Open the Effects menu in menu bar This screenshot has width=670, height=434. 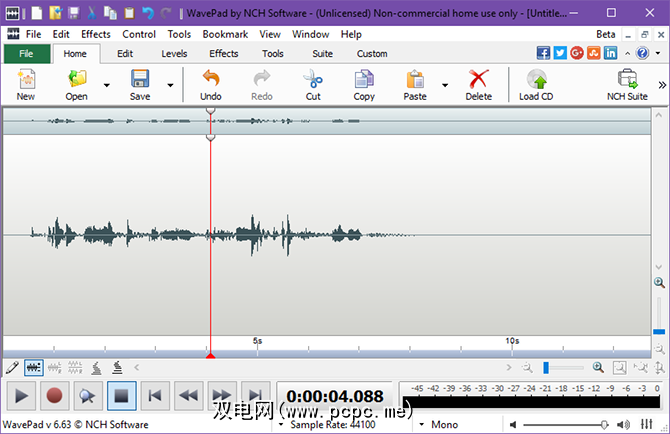[x=96, y=34]
